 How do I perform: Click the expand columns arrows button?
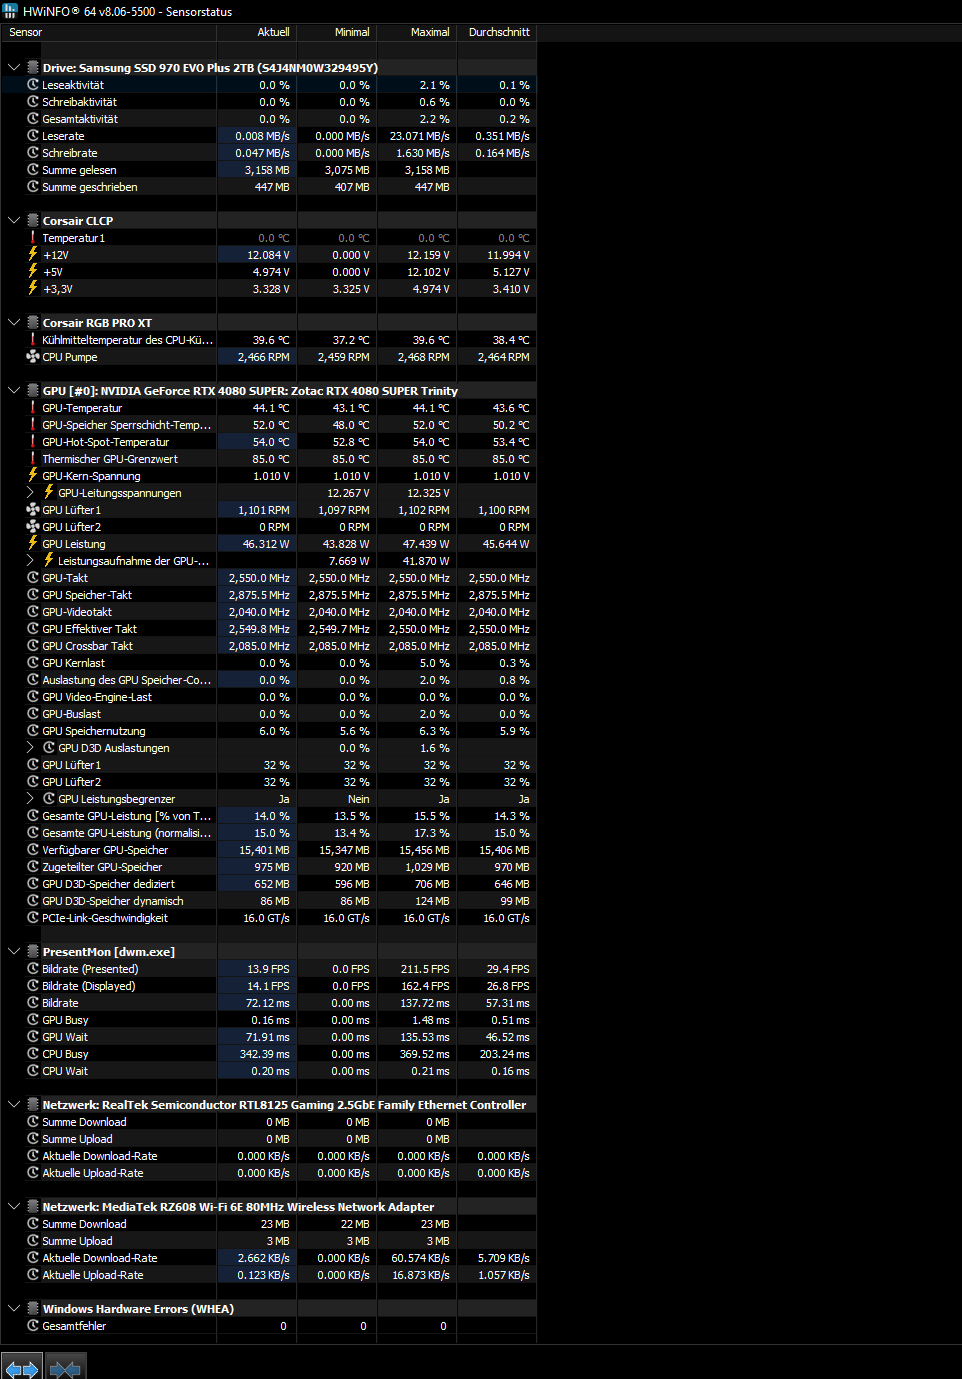pyautogui.click(x=21, y=1367)
